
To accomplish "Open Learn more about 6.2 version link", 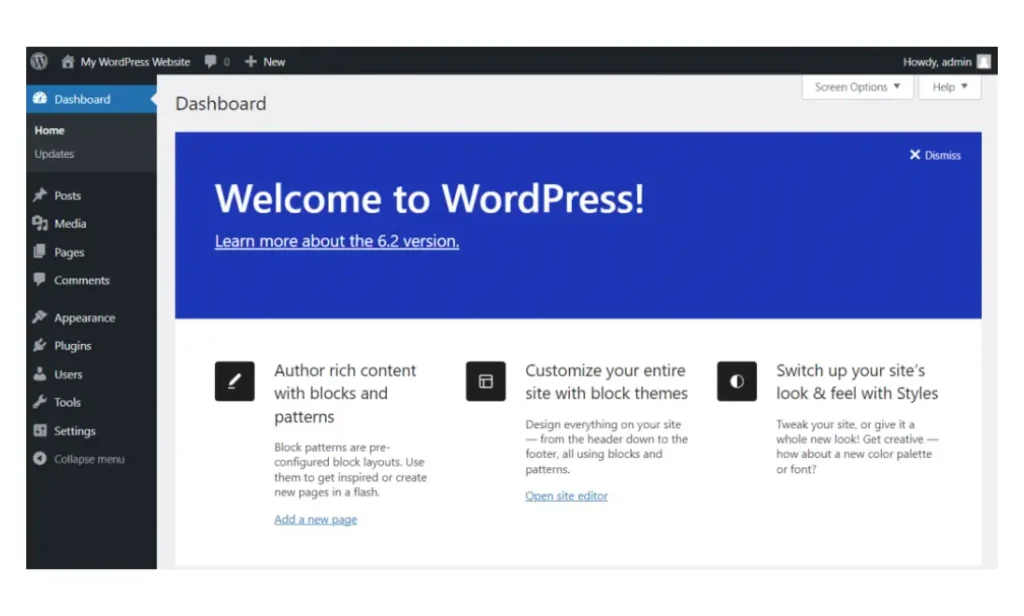I will [x=337, y=241].
